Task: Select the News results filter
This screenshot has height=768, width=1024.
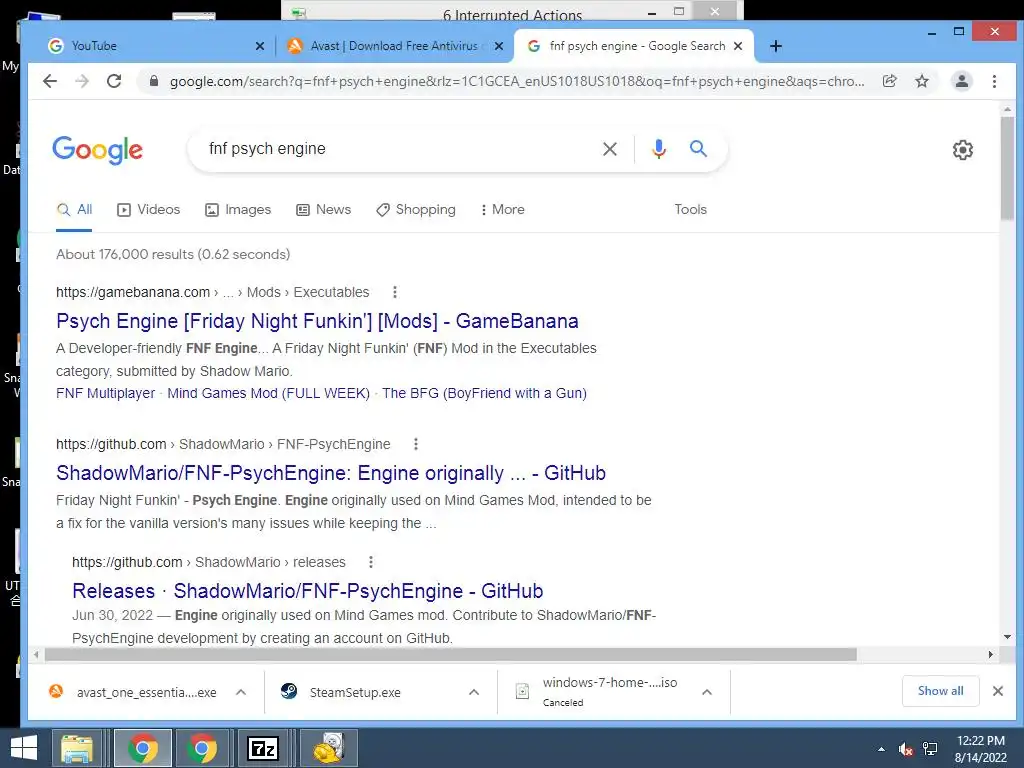Action: [323, 210]
